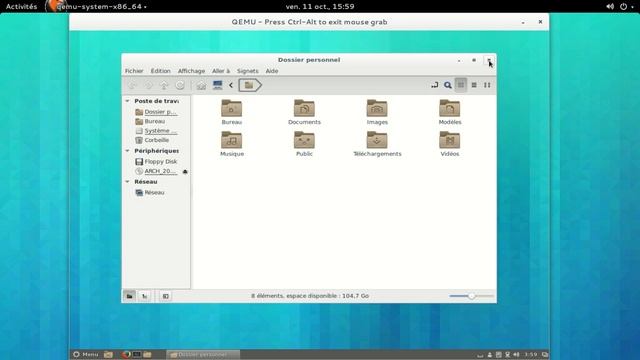Image resolution: width=640 pixels, height=360 pixels.
Task: Open the guest panel network applet
Action: pos(507,355)
